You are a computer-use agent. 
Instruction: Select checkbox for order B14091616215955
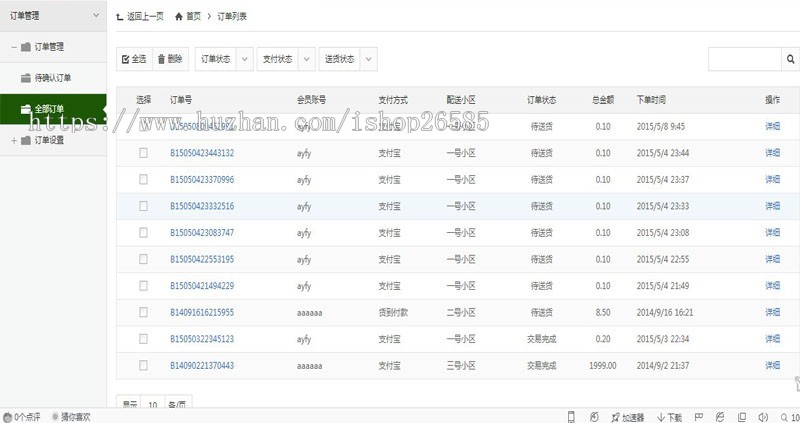tap(143, 312)
